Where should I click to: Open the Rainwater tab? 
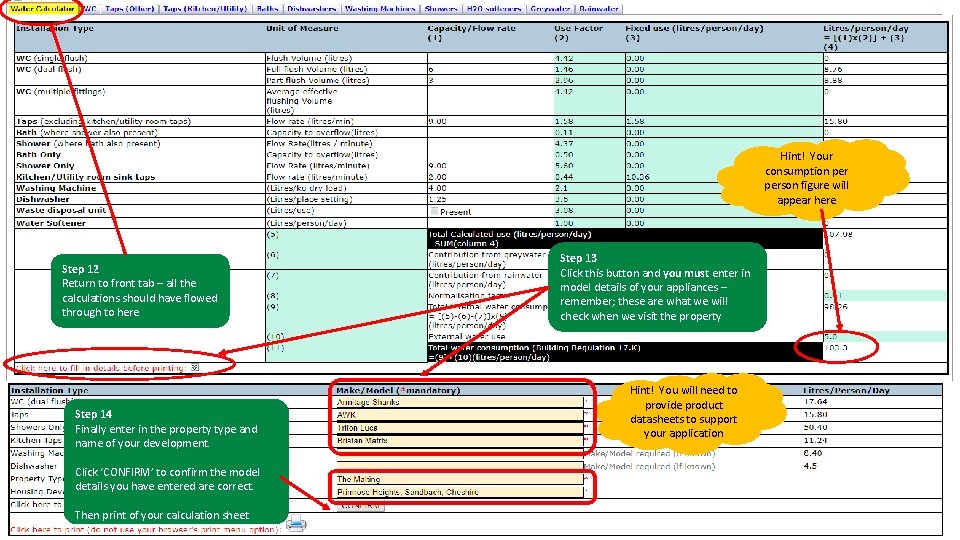coord(599,9)
